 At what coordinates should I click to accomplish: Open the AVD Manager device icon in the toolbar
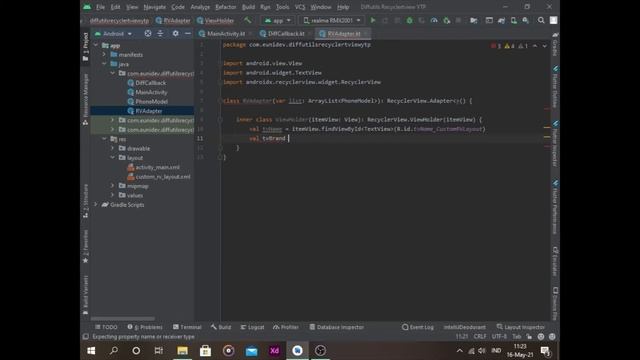click(x=514, y=20)
